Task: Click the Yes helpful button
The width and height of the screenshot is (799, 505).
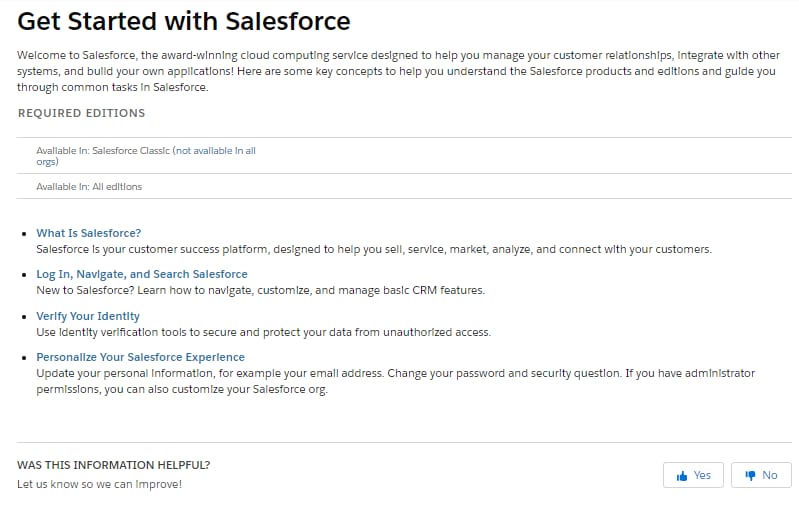Action: (693, 475)
